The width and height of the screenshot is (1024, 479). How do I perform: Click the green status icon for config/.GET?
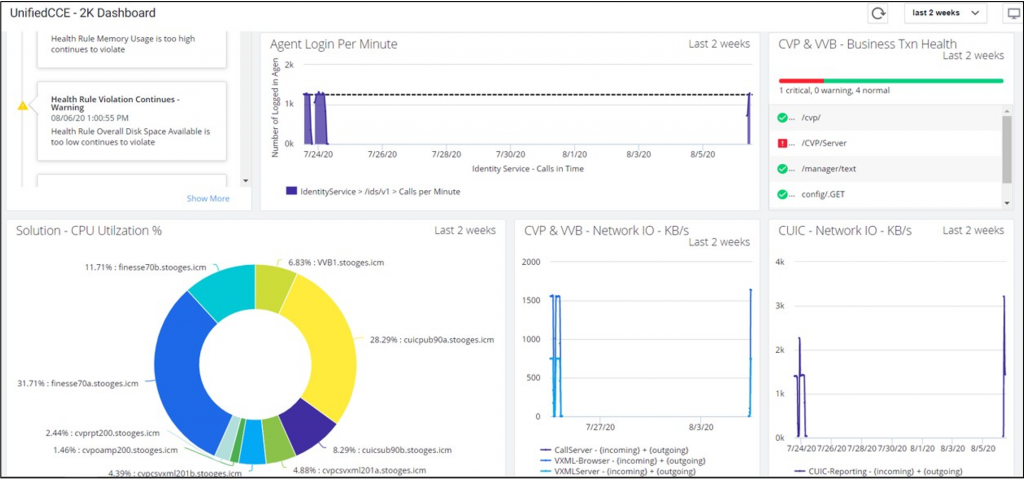783,193
